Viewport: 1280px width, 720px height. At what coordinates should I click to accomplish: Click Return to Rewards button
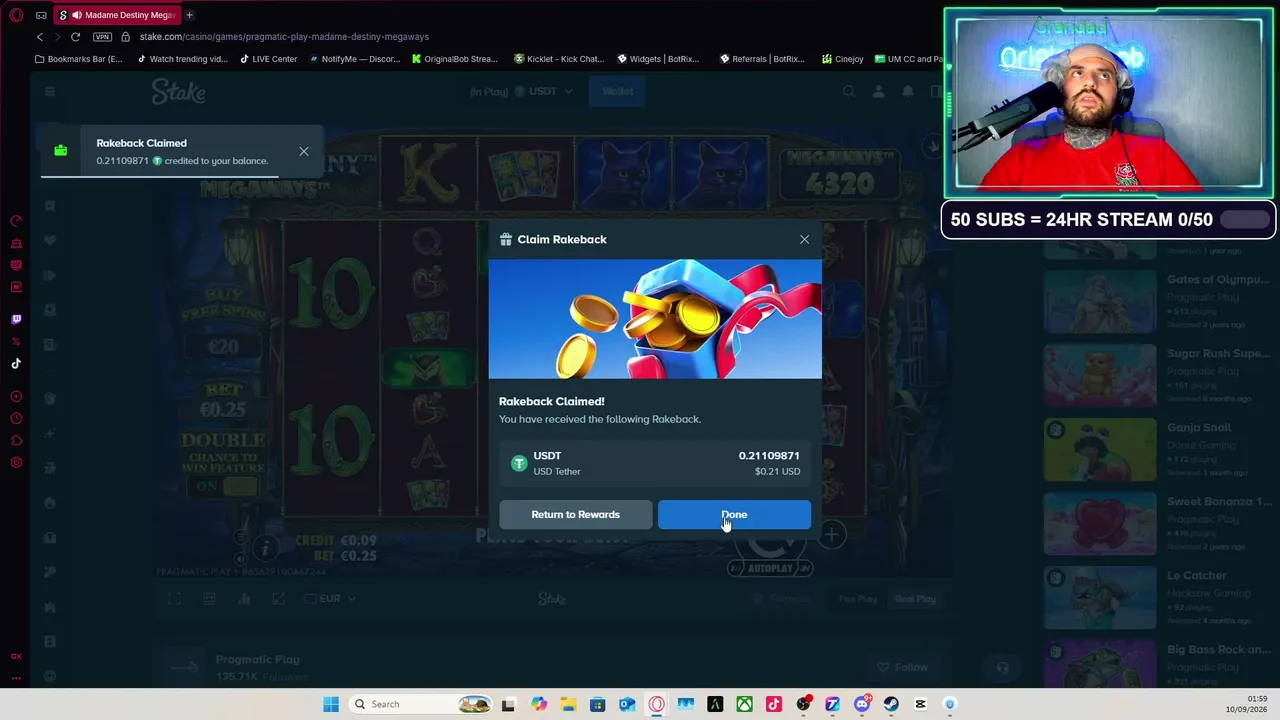[575, 514]
